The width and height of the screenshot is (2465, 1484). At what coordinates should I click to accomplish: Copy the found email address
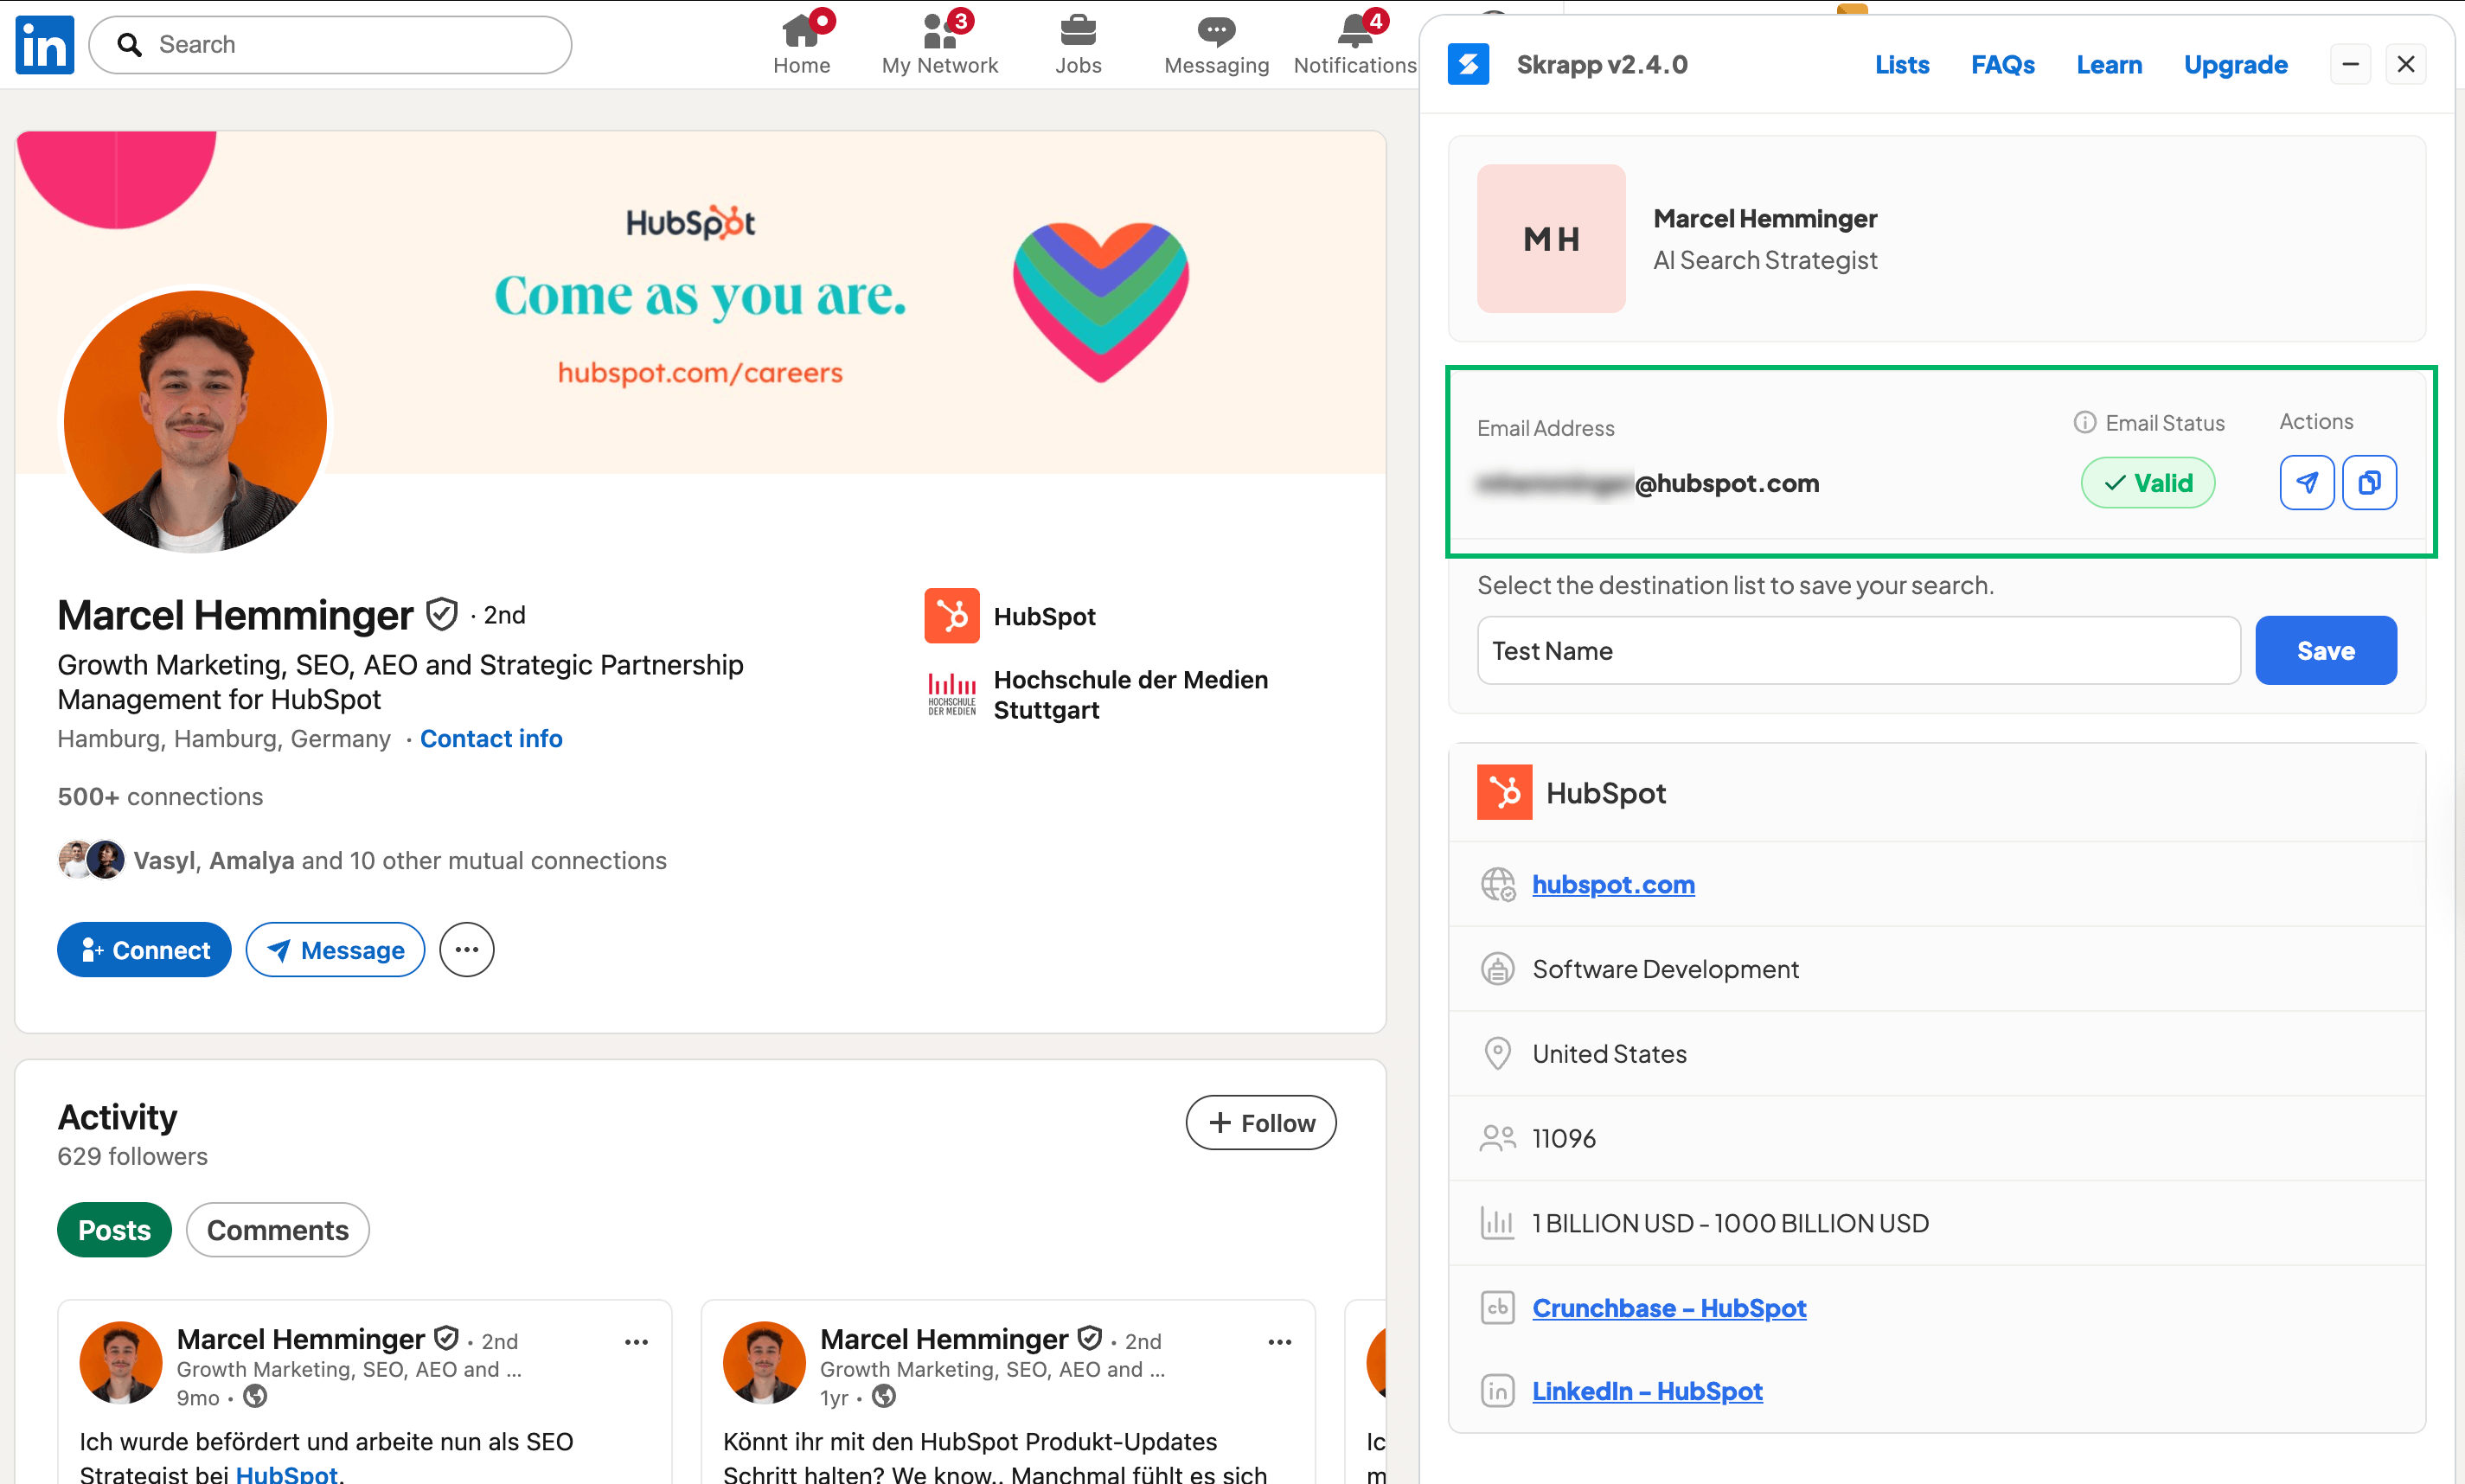click(x=2369, y=482)
